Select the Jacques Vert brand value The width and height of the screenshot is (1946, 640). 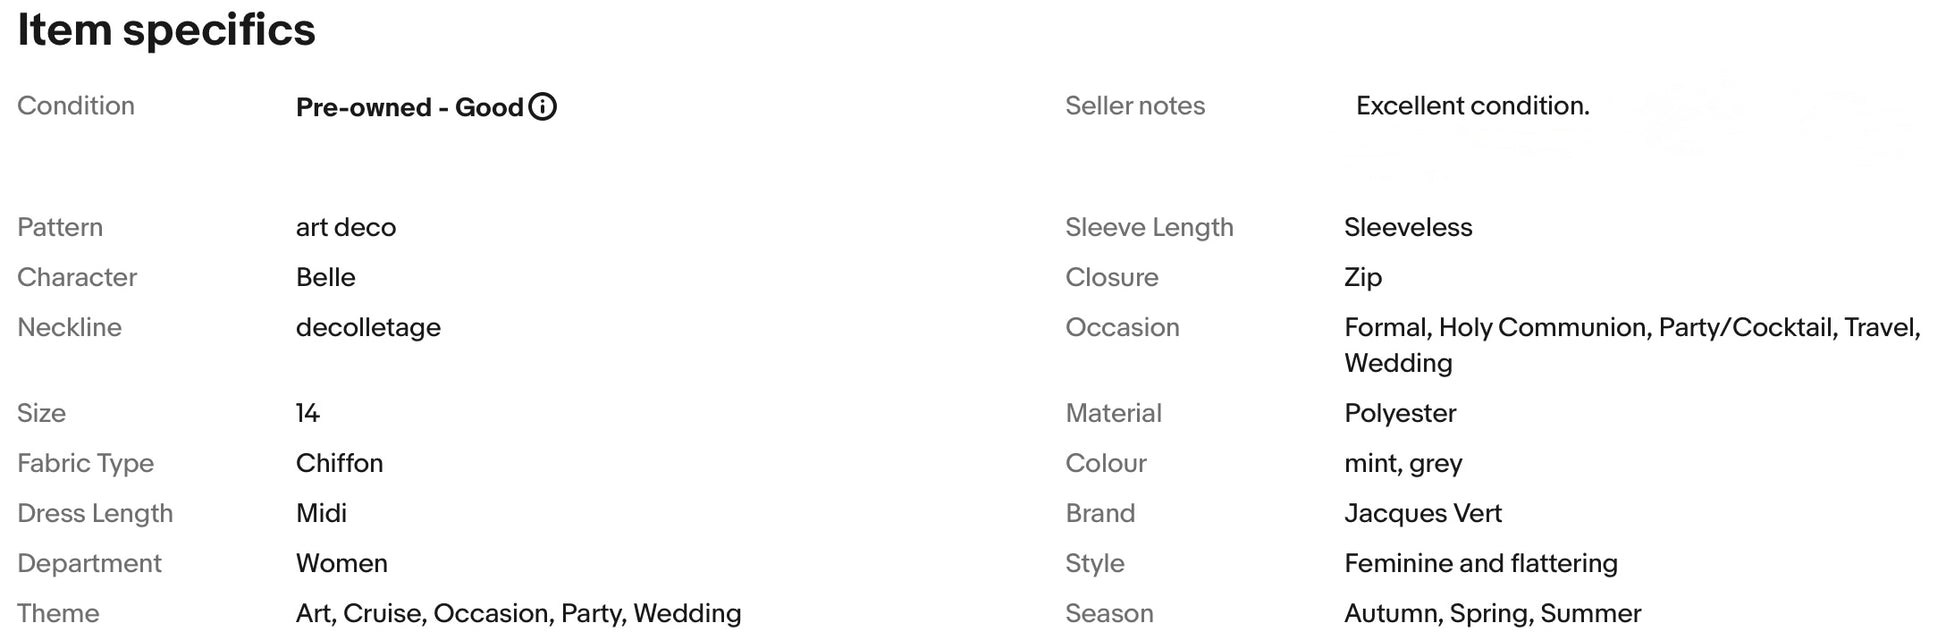(1423, 513)
